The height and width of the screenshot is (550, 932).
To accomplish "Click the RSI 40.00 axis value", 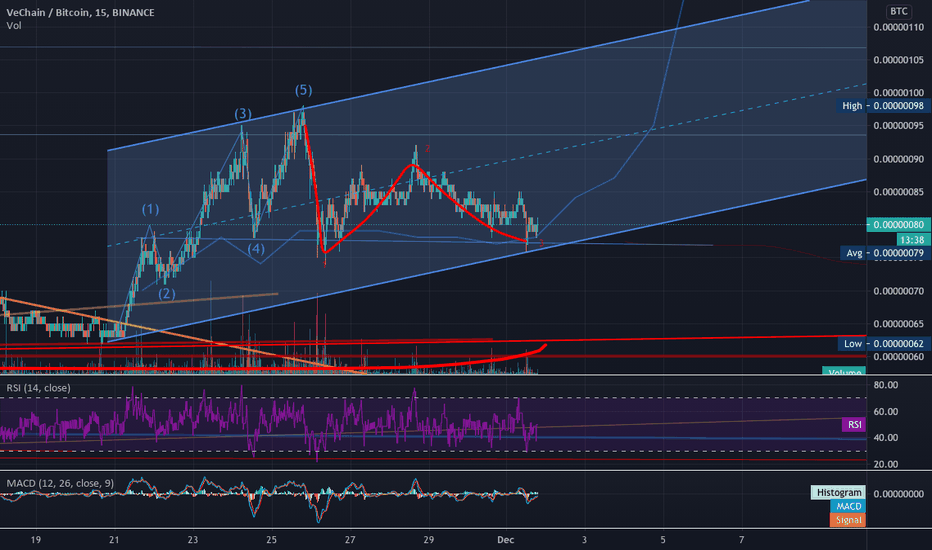I will (x=886, y=438).
